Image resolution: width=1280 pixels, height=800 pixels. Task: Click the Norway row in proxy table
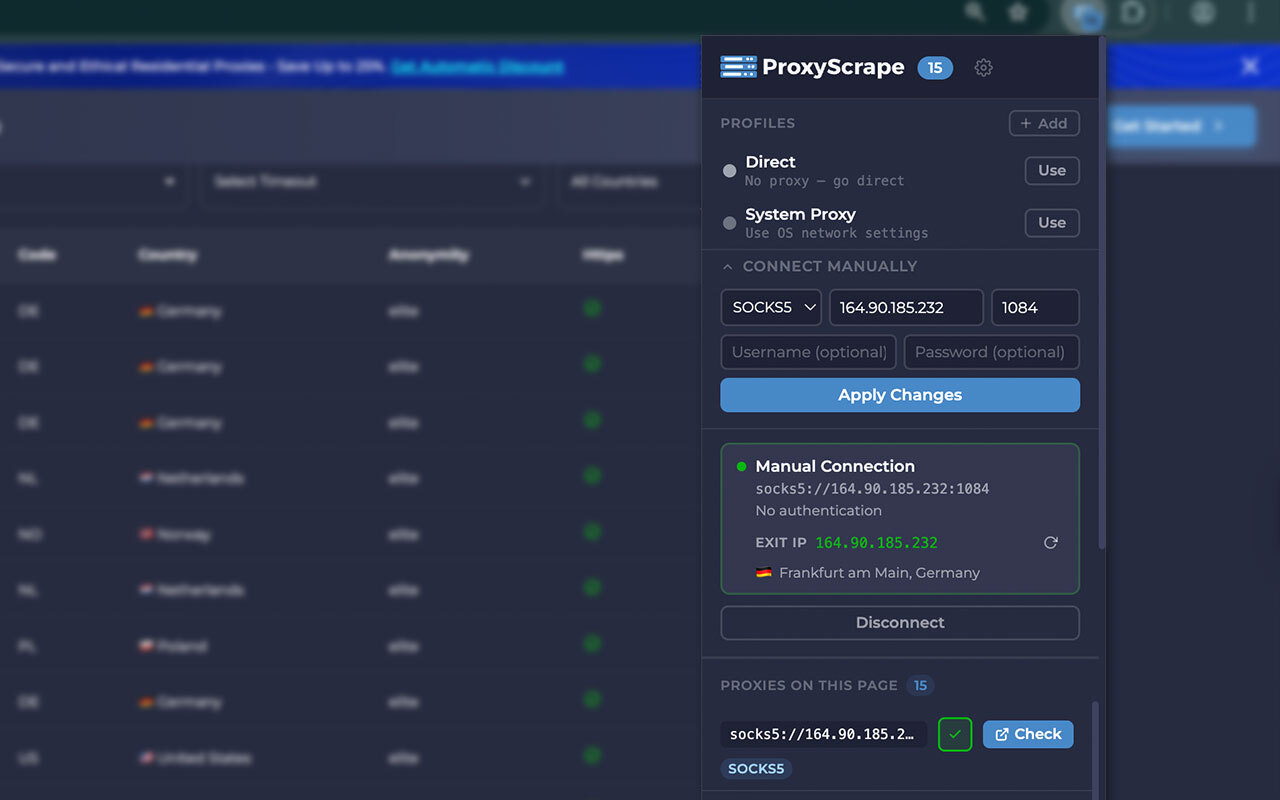click(x=350, y=535)
